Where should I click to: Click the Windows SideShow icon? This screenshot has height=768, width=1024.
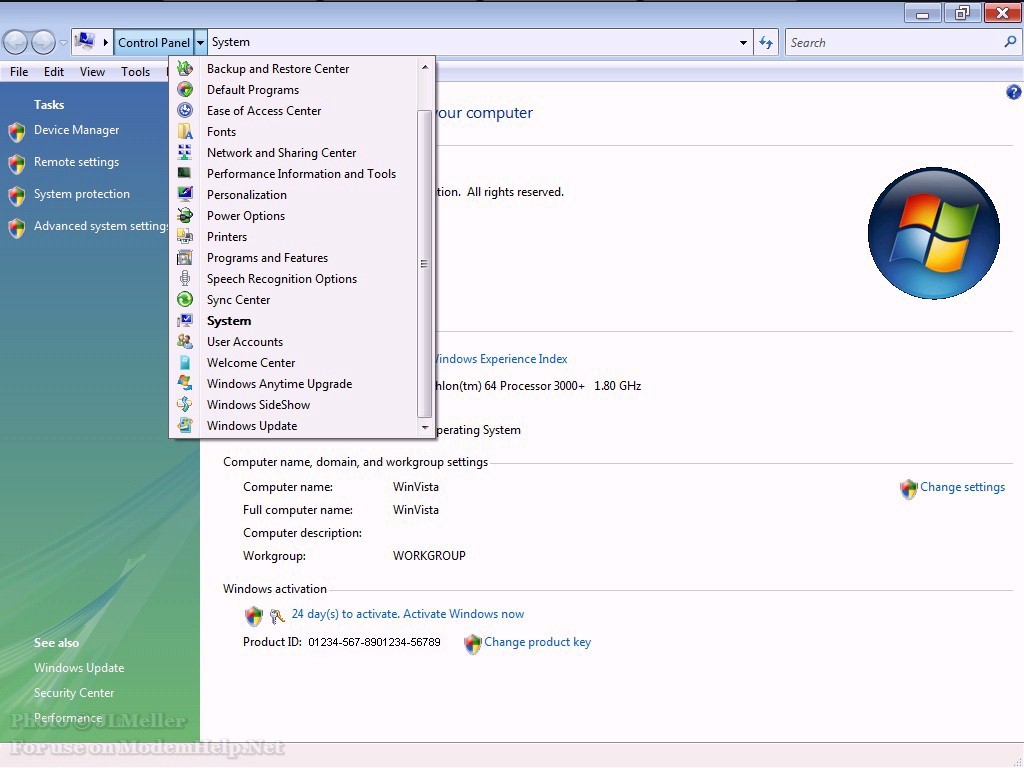(x=185, y=404)
